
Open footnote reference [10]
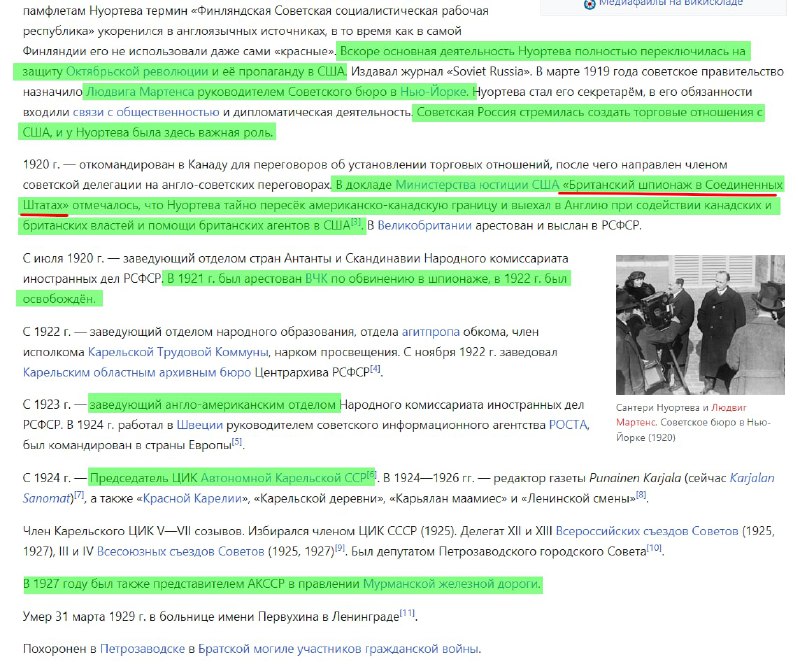tap(654, 548)
